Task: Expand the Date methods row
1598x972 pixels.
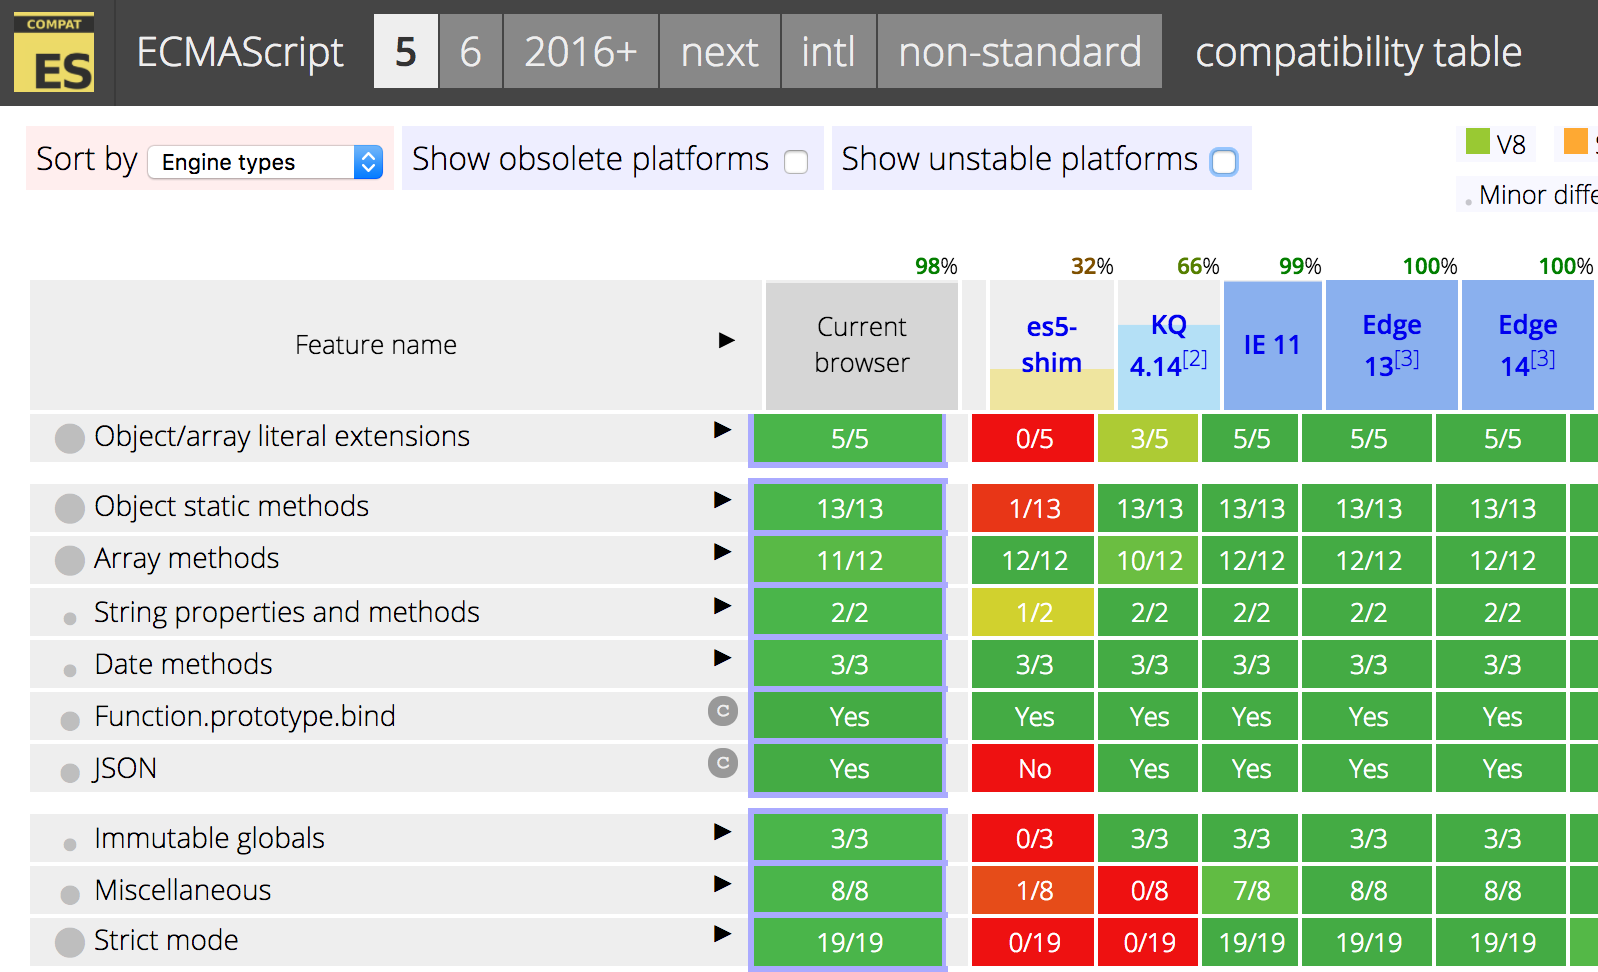Action: click(x=722, y=658)
